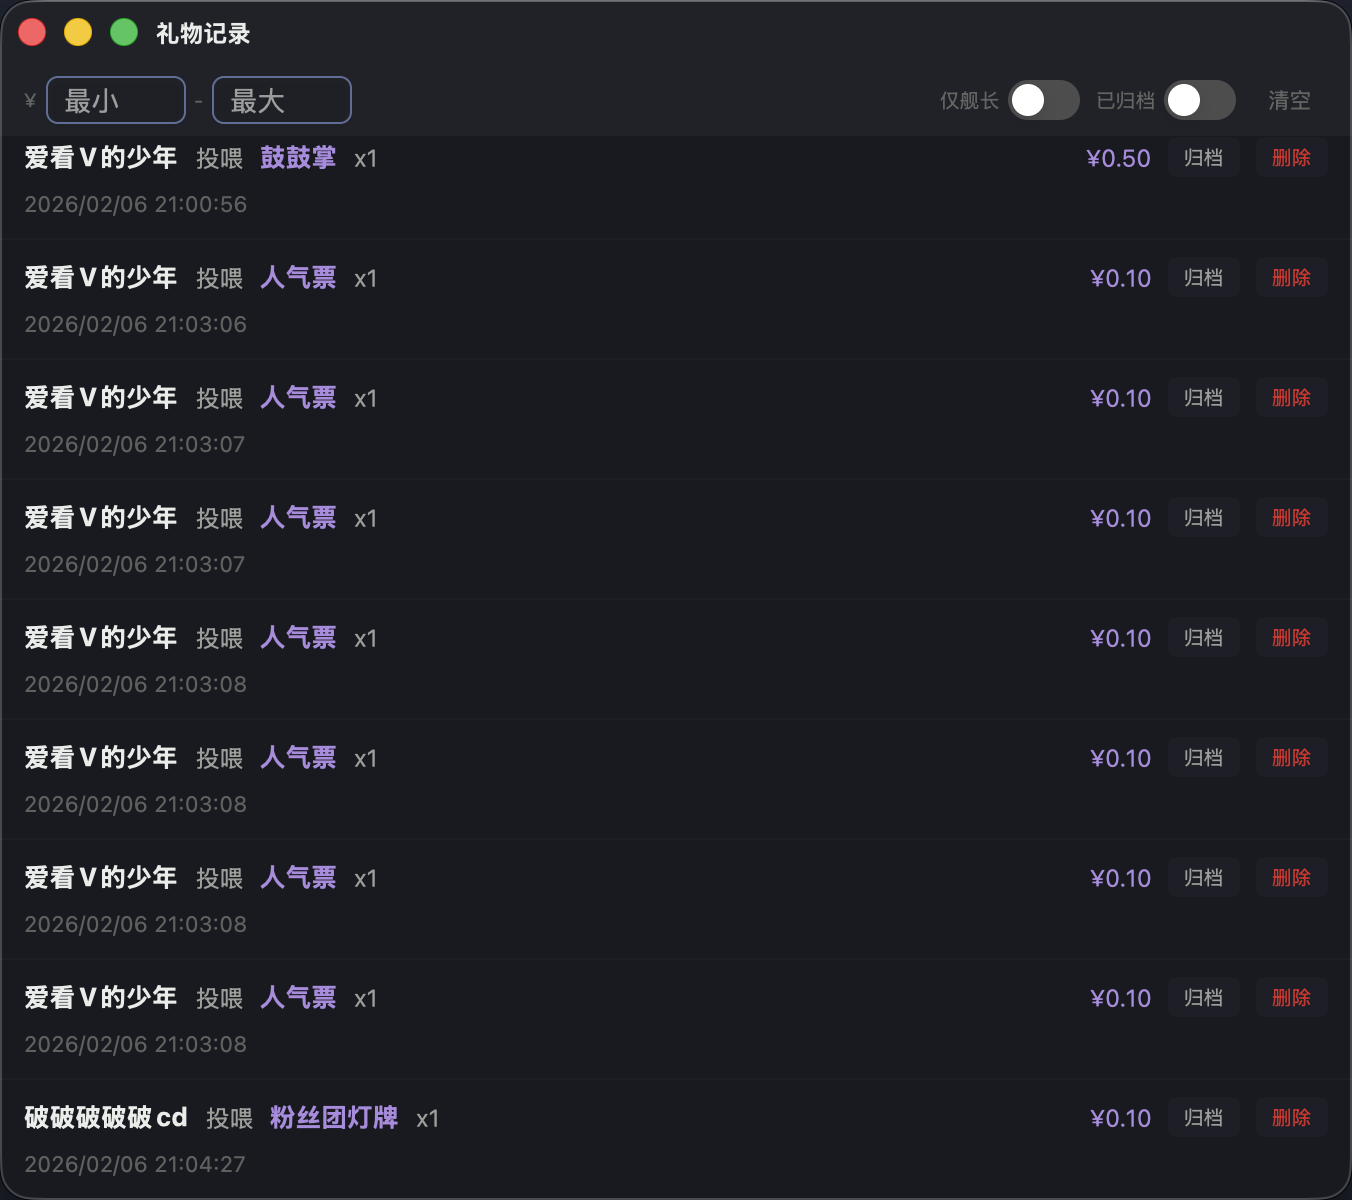Click the 最小 price input field
This screenshot has height=1200, width=1352.
(x=115, y=100)
